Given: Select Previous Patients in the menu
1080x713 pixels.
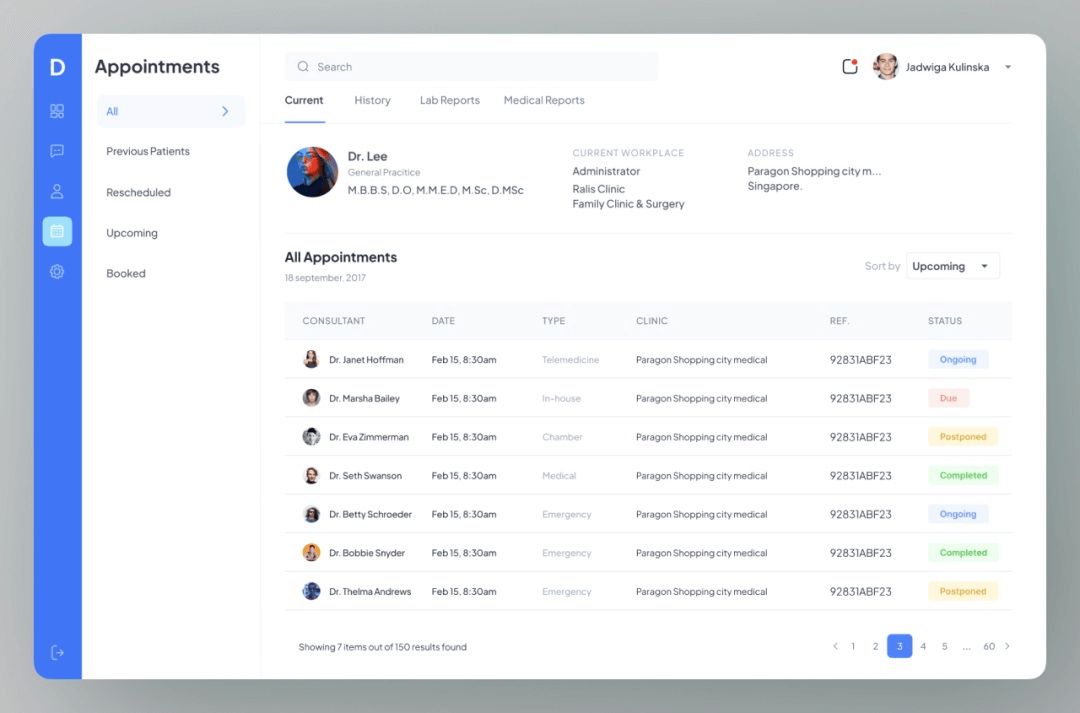Looking at the screenshot, I should [x=148, y=151].
